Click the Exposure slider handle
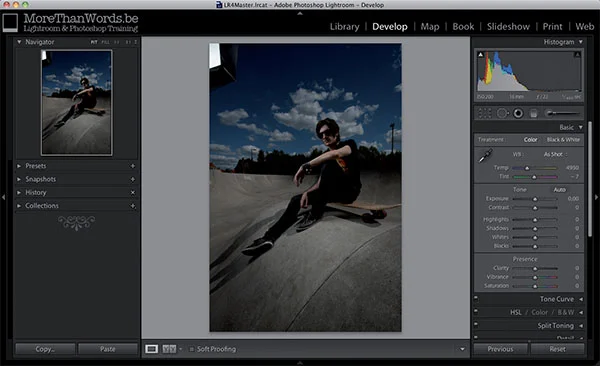600x366 pixels. point(535,199)
